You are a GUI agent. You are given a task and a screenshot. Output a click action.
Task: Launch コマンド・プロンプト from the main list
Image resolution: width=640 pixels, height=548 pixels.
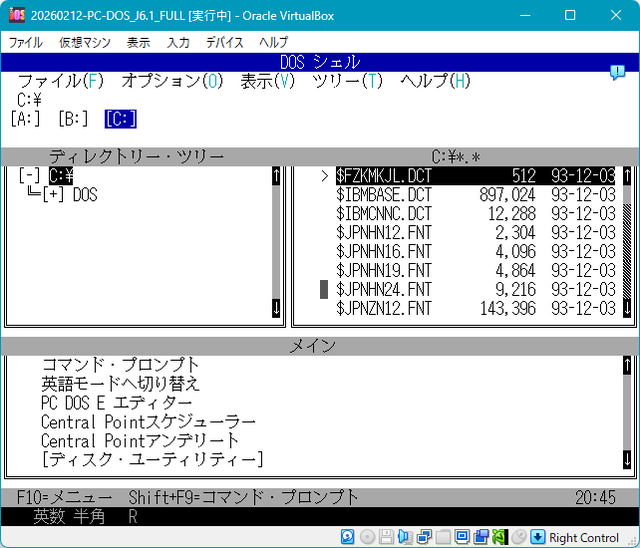(x=120, y=365)
